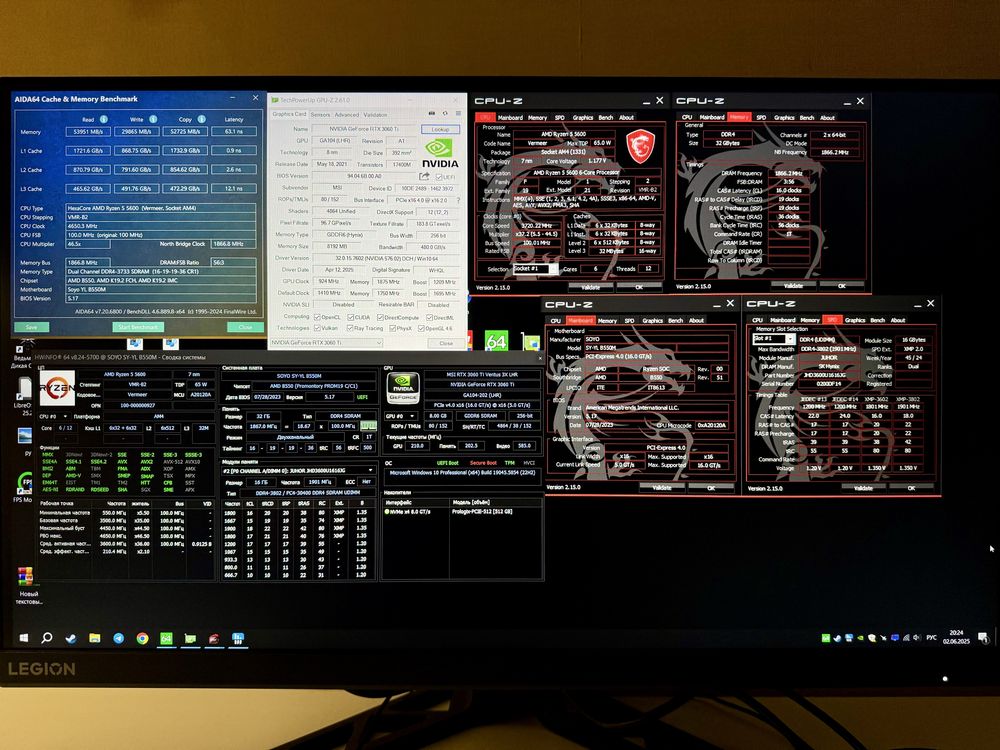
Task: Click the volume speaker tray icon
Action: [916, 638]
